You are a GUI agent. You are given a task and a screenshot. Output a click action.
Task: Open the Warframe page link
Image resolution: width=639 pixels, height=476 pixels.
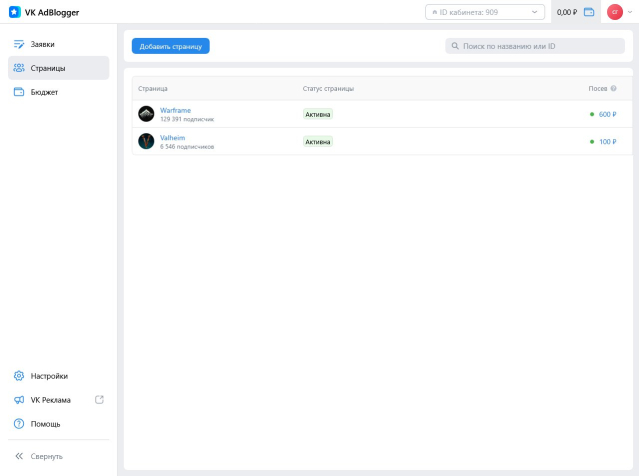175,110
